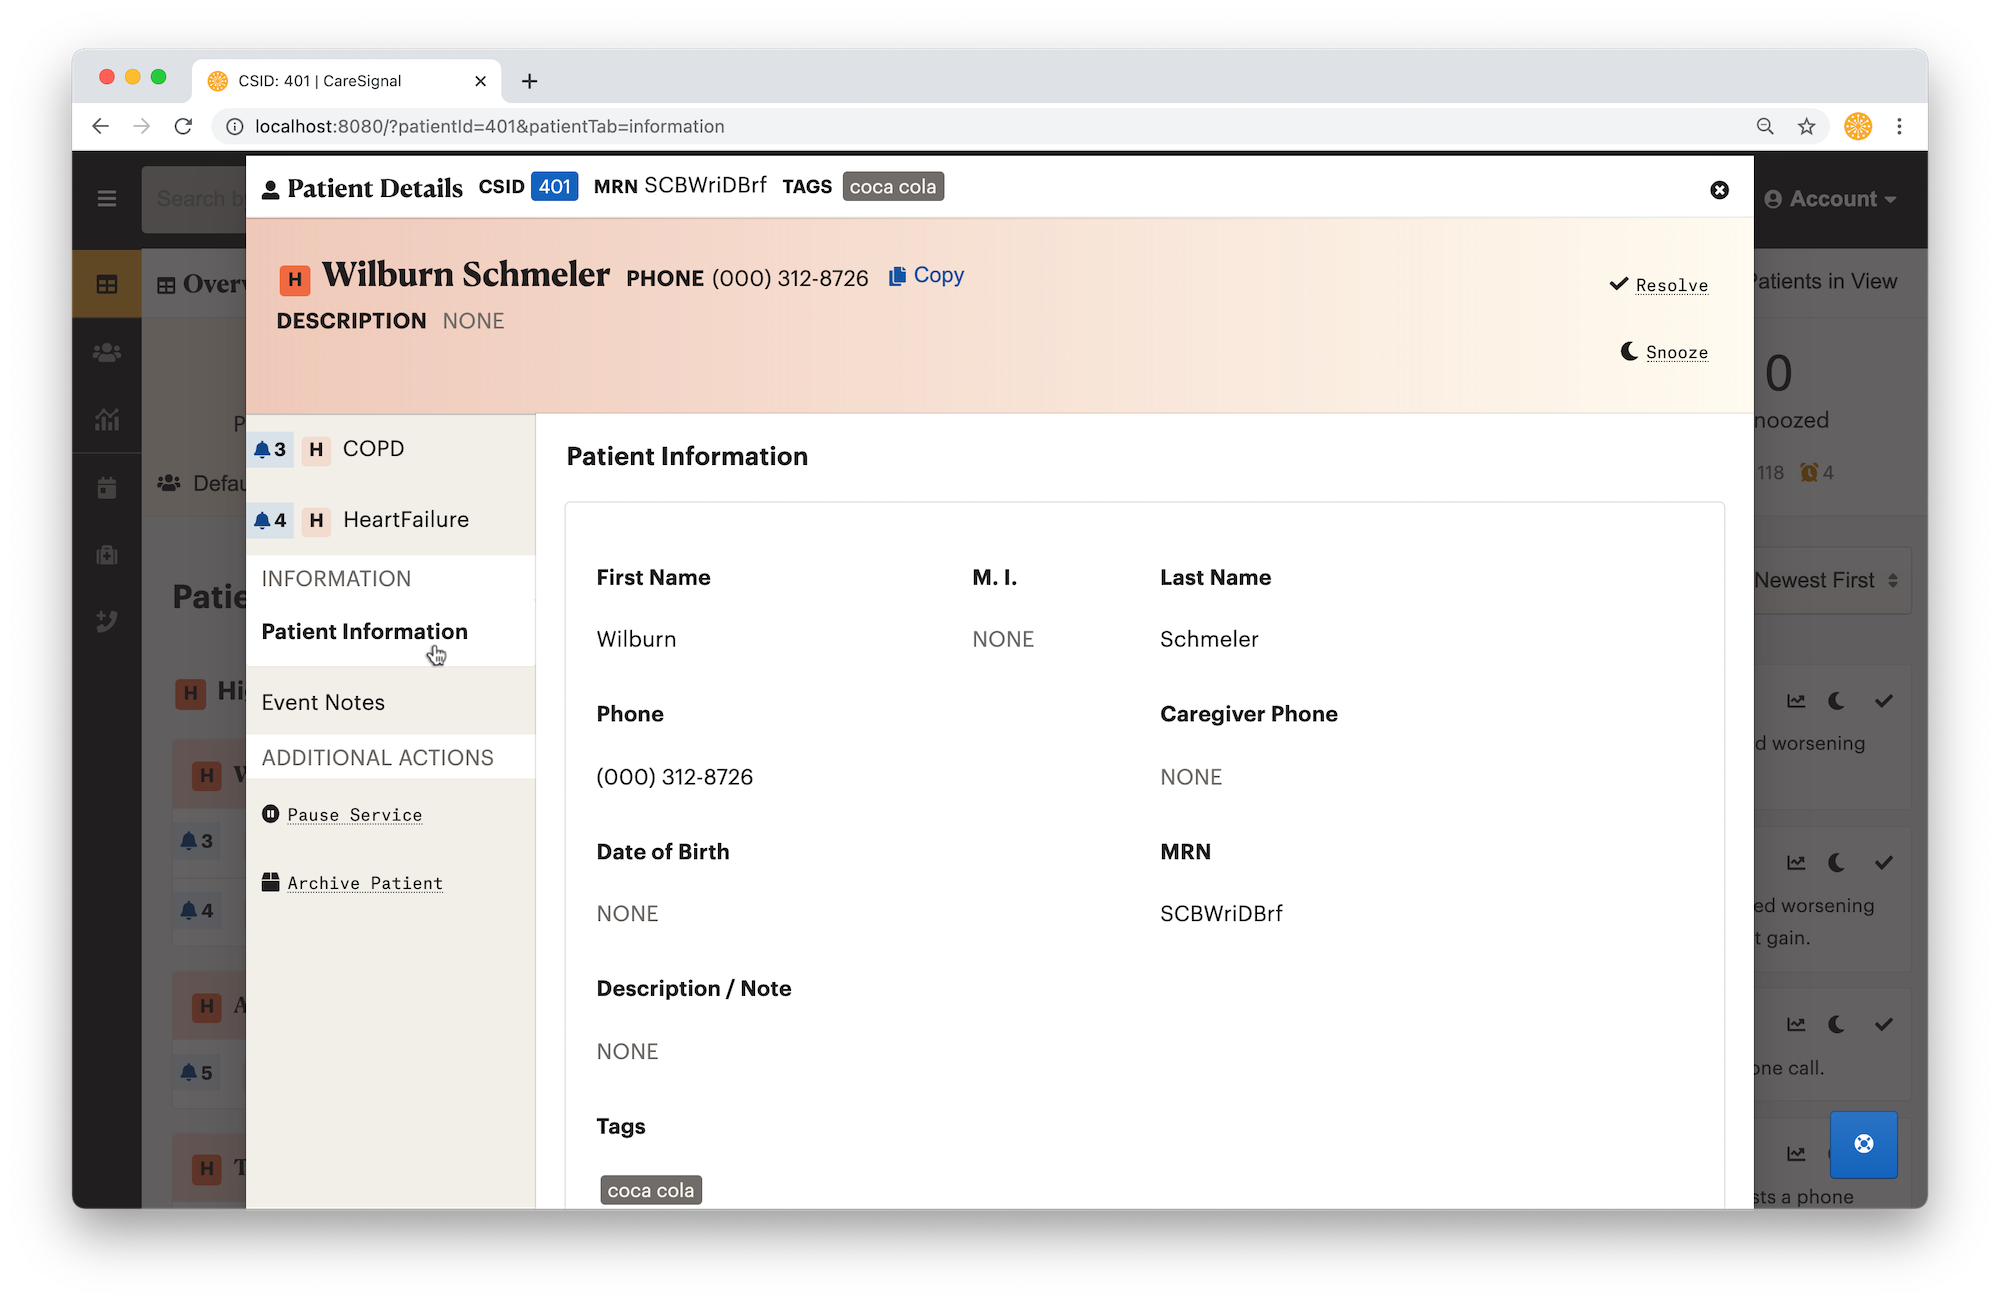Click the Last Name value Schmeler
The width and height of the screenshot is (2000, 1304).
click(x=1209, y=640)
